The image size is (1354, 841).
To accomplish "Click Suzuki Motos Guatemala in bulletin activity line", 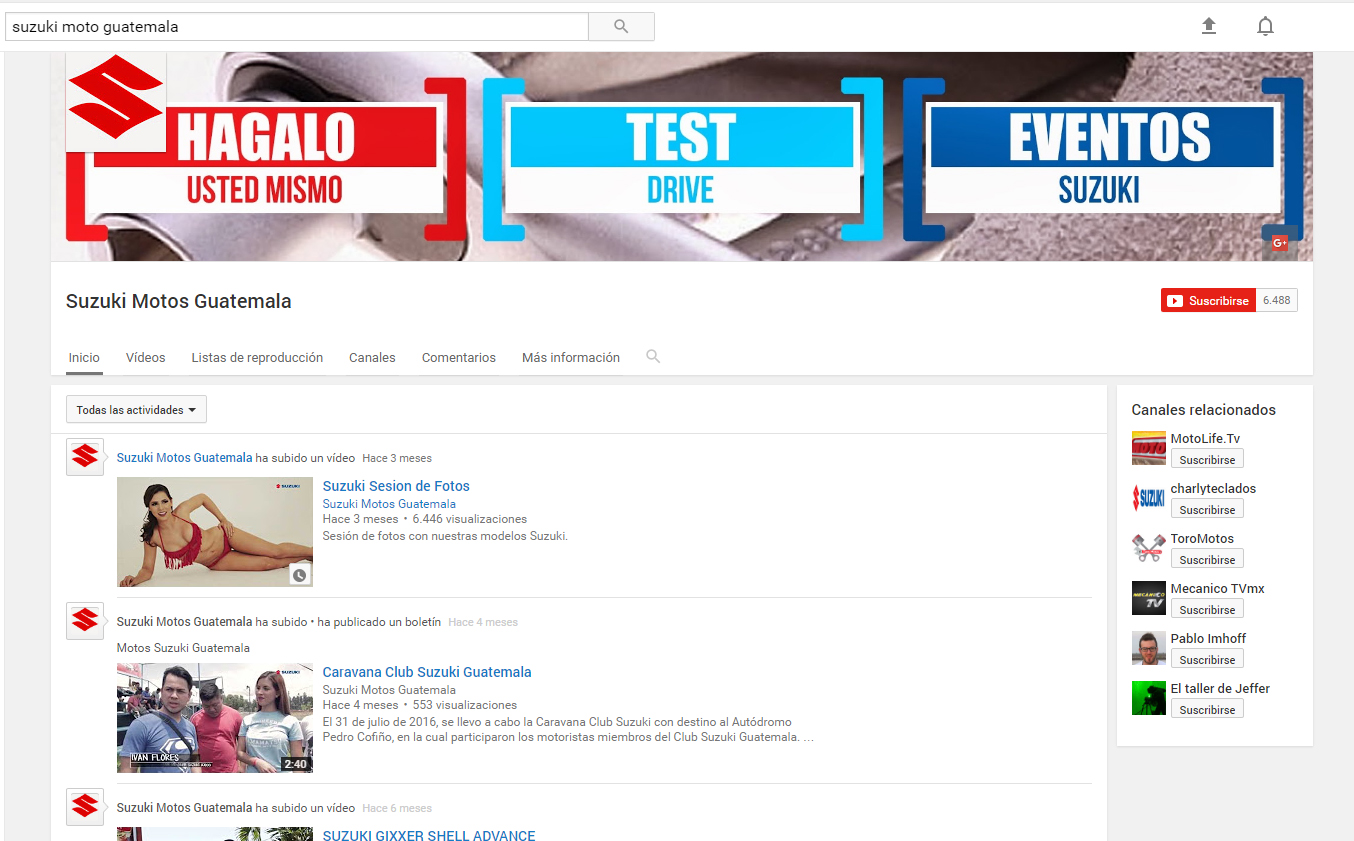I will (184, 622).
